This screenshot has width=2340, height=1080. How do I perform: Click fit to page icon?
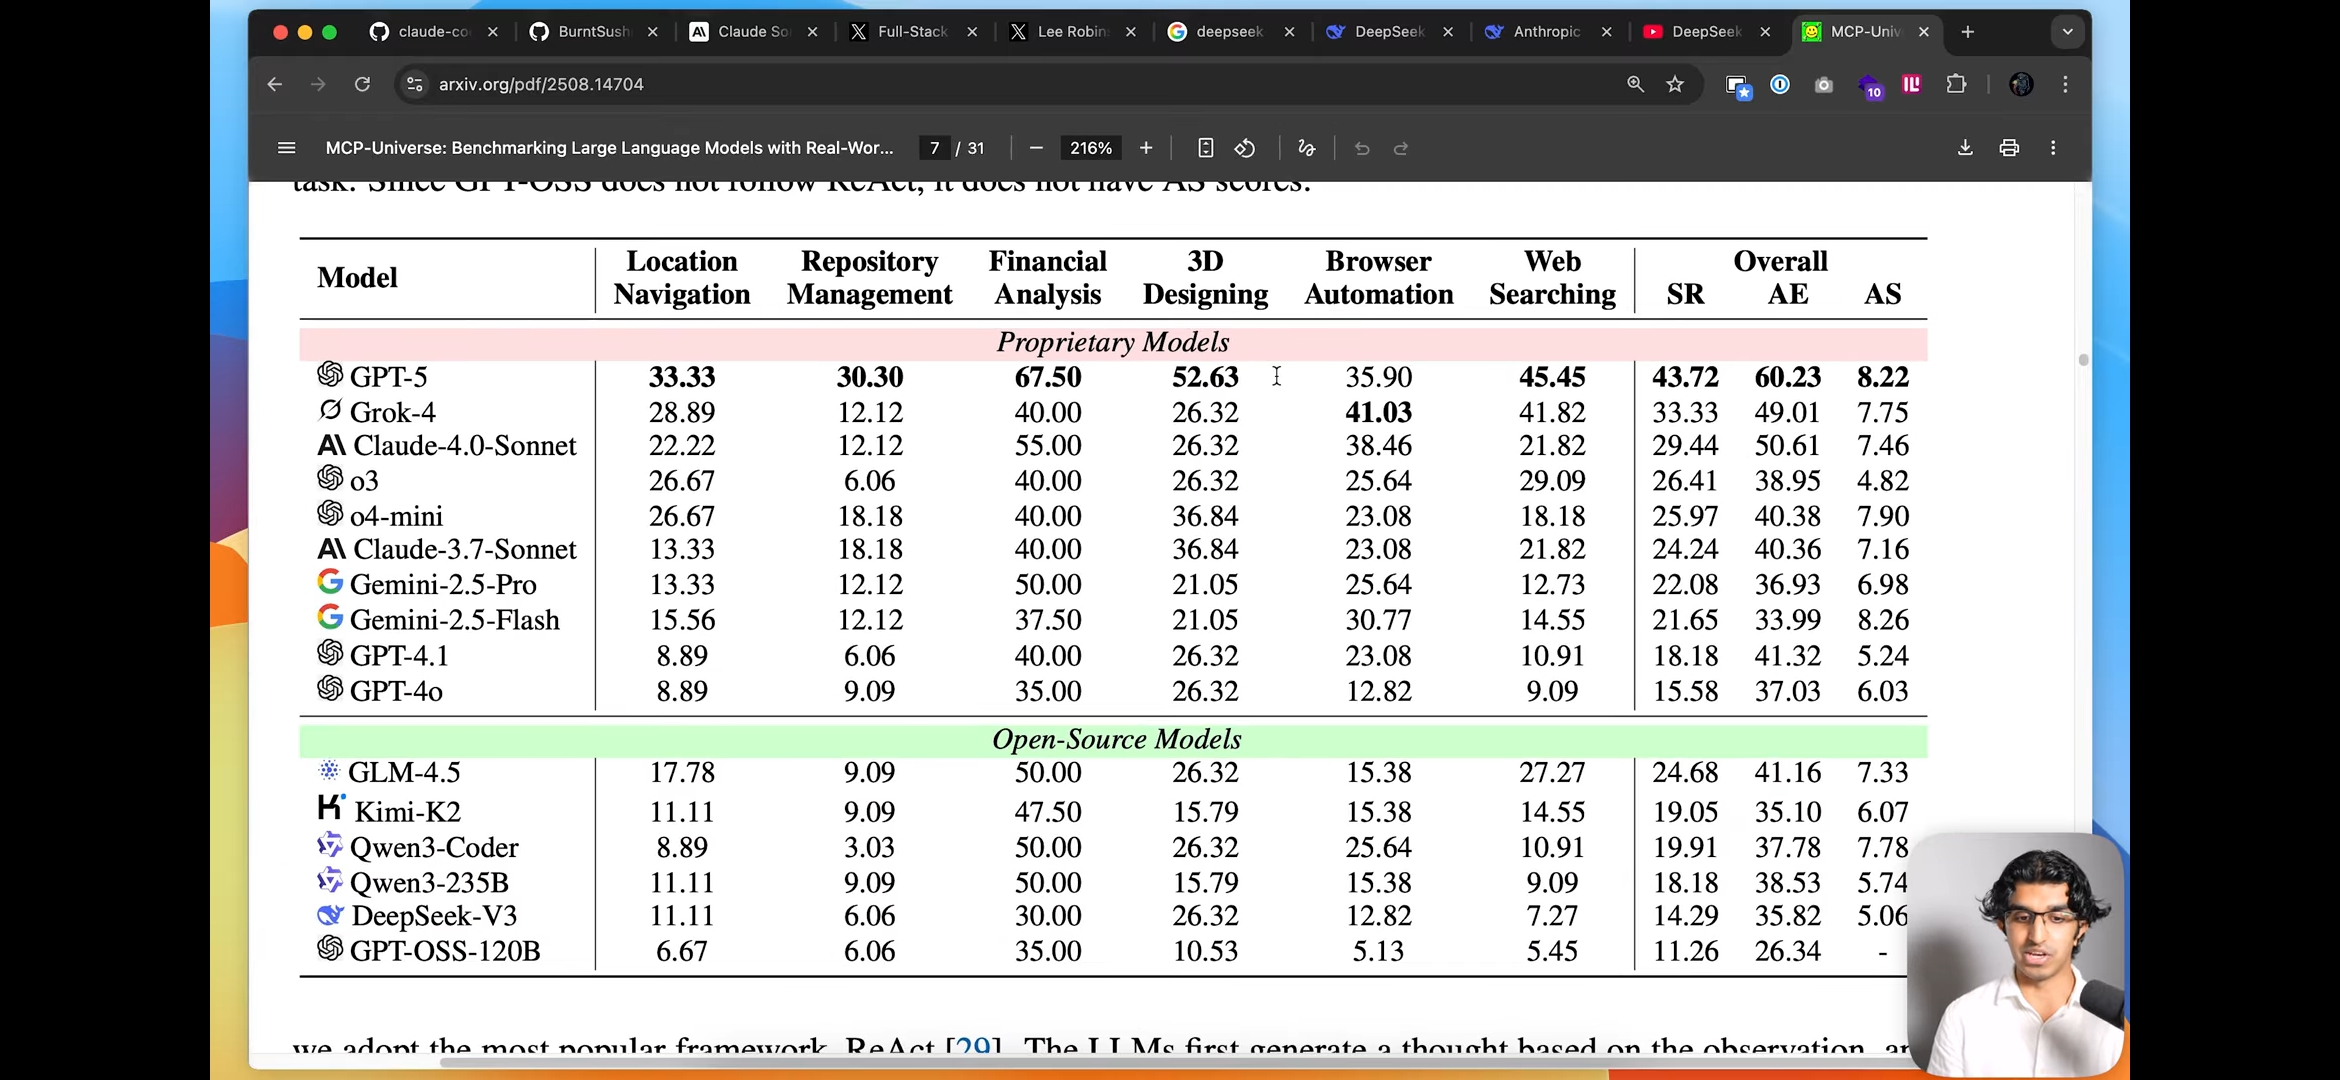click(1205, 148)
